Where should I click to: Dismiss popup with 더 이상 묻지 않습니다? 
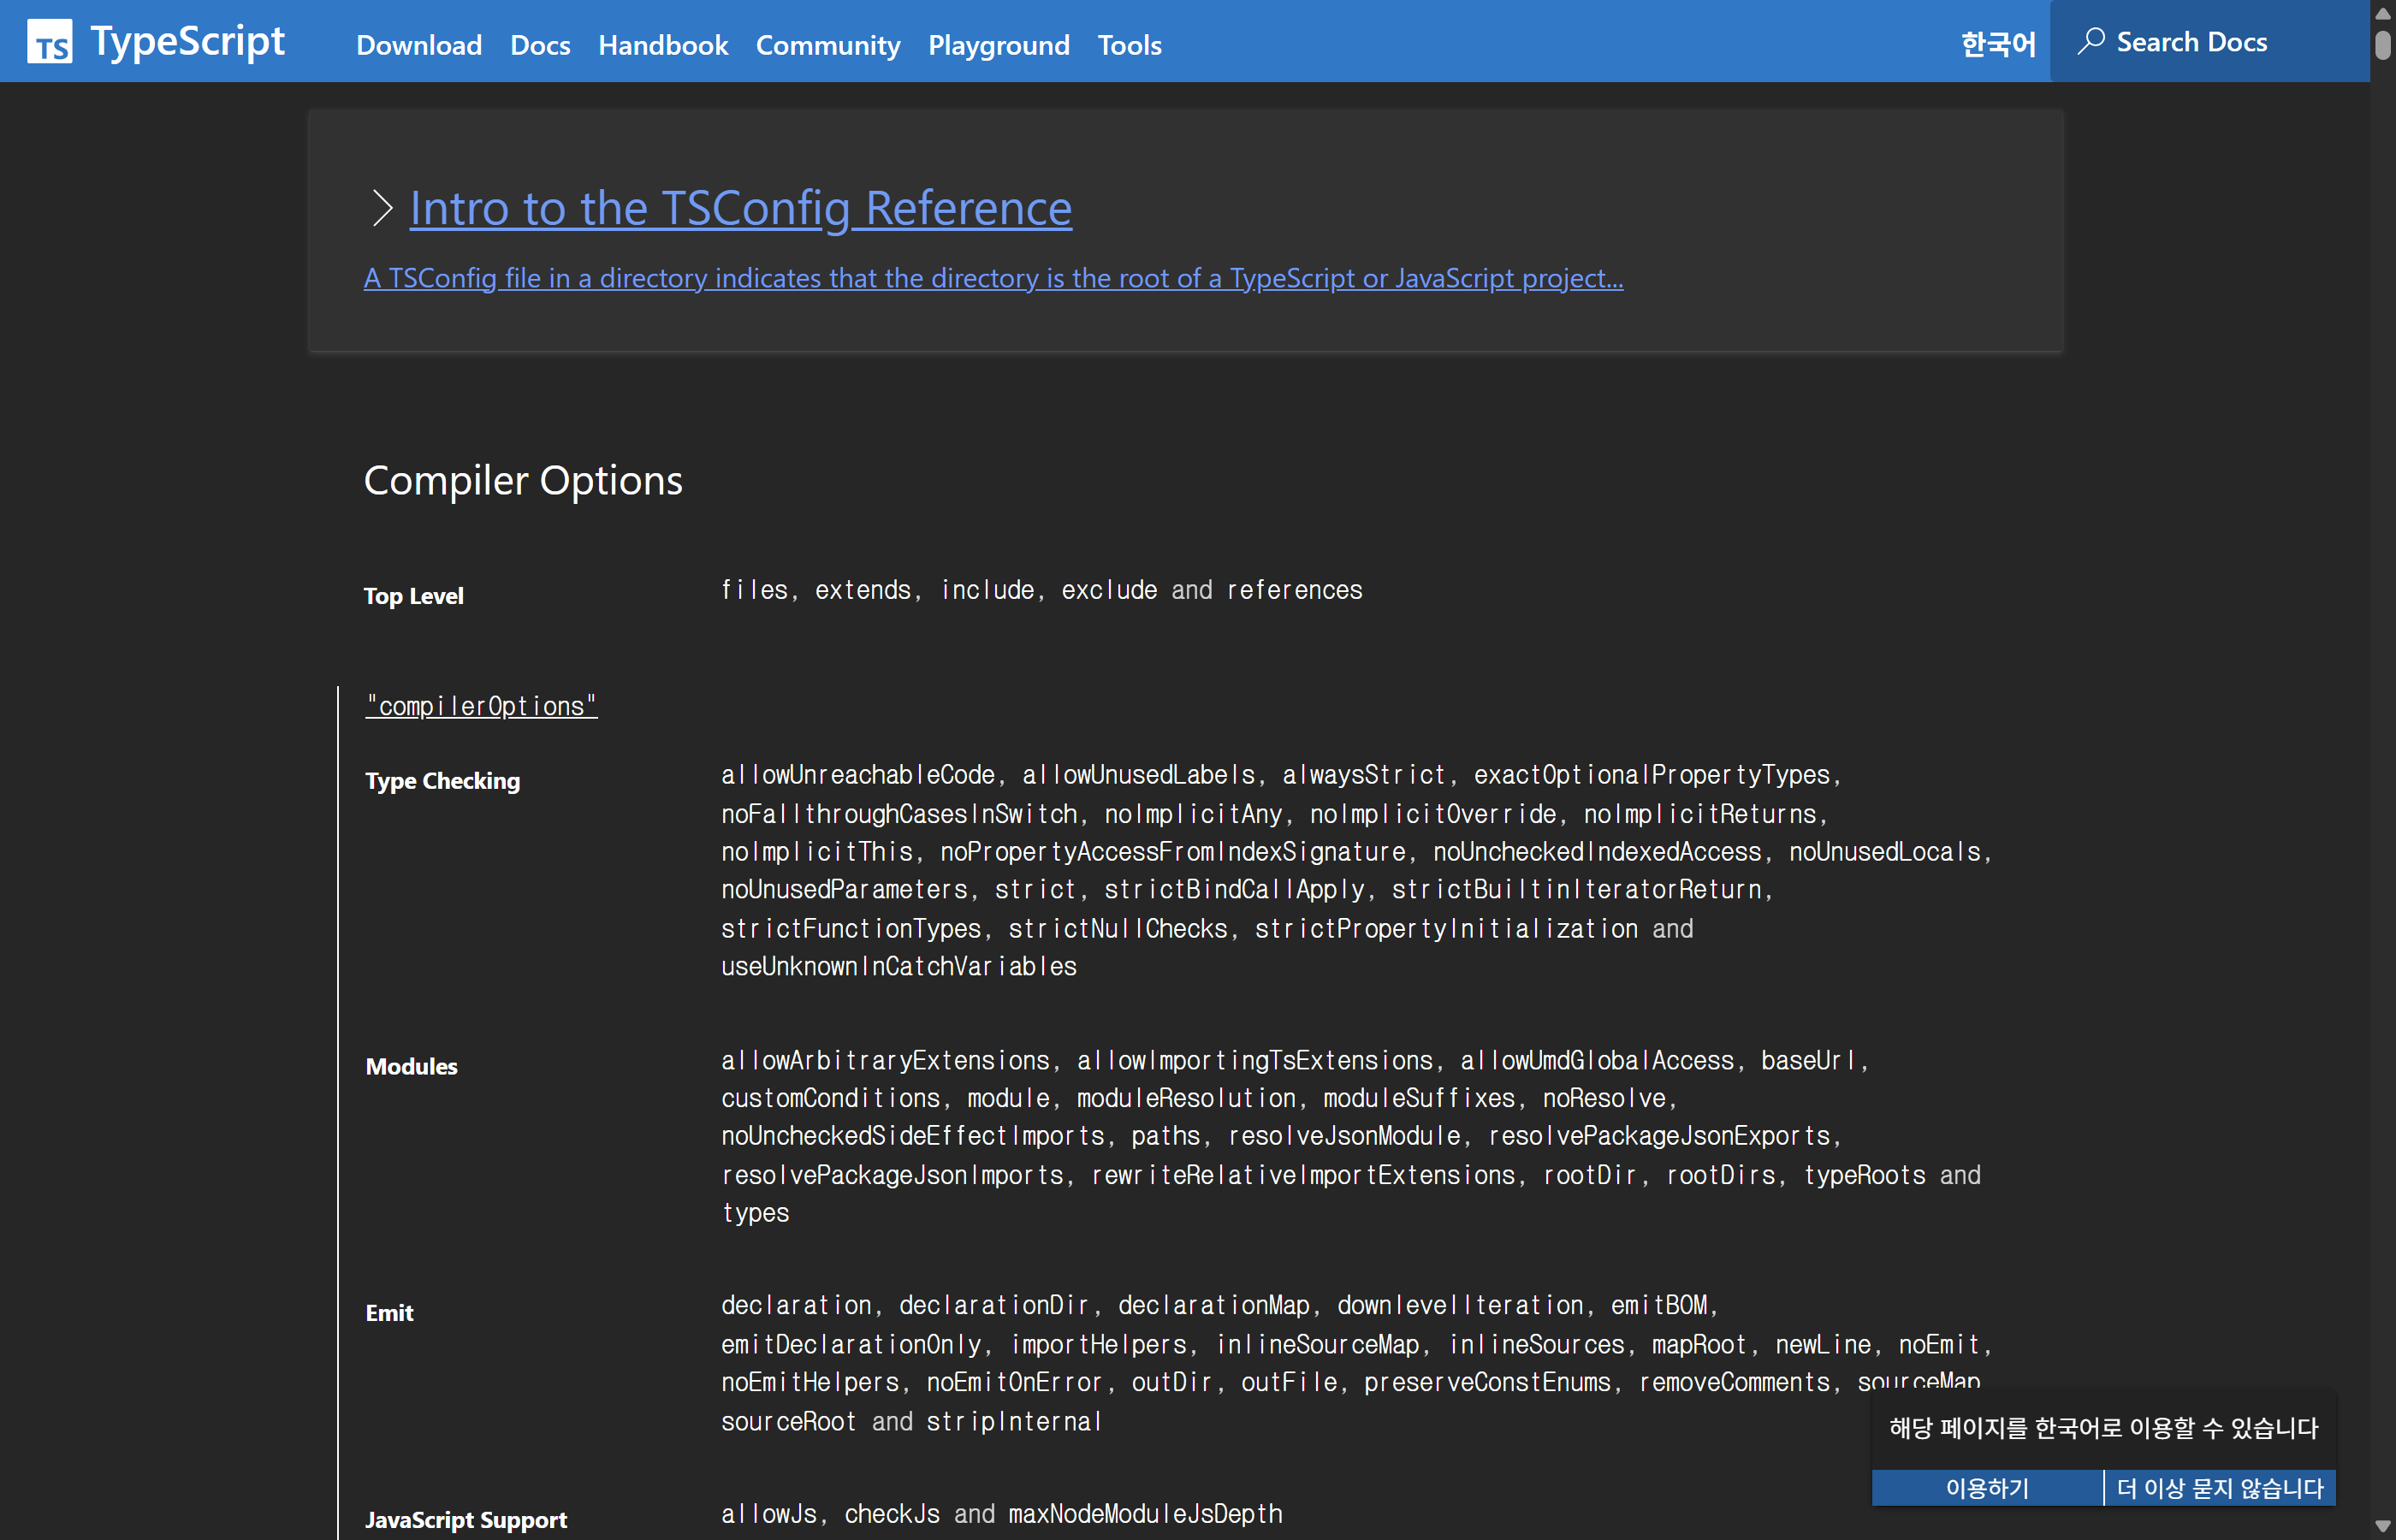click(2220, 1487)
